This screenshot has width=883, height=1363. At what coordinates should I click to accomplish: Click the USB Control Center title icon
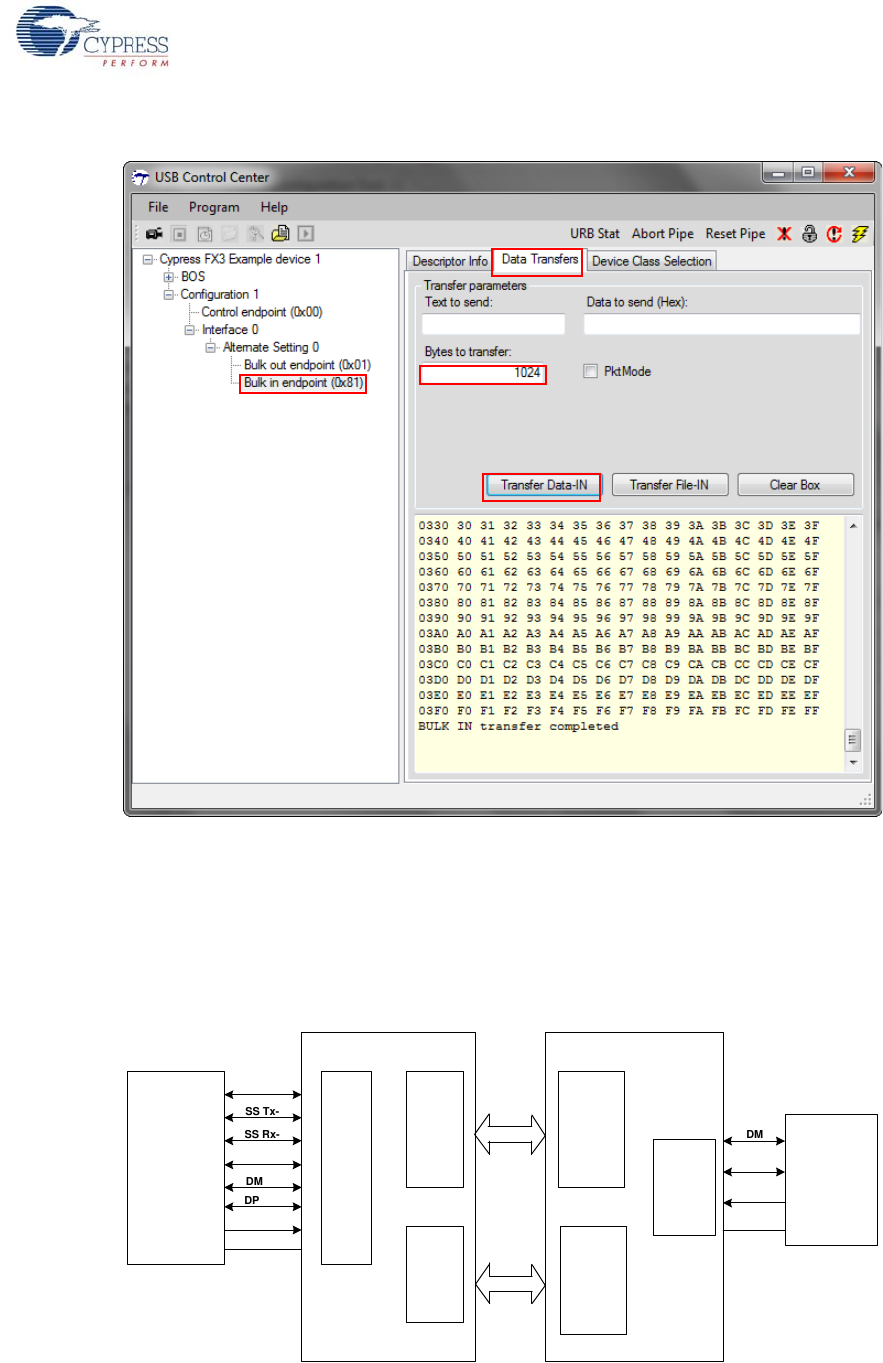[142, 178]
